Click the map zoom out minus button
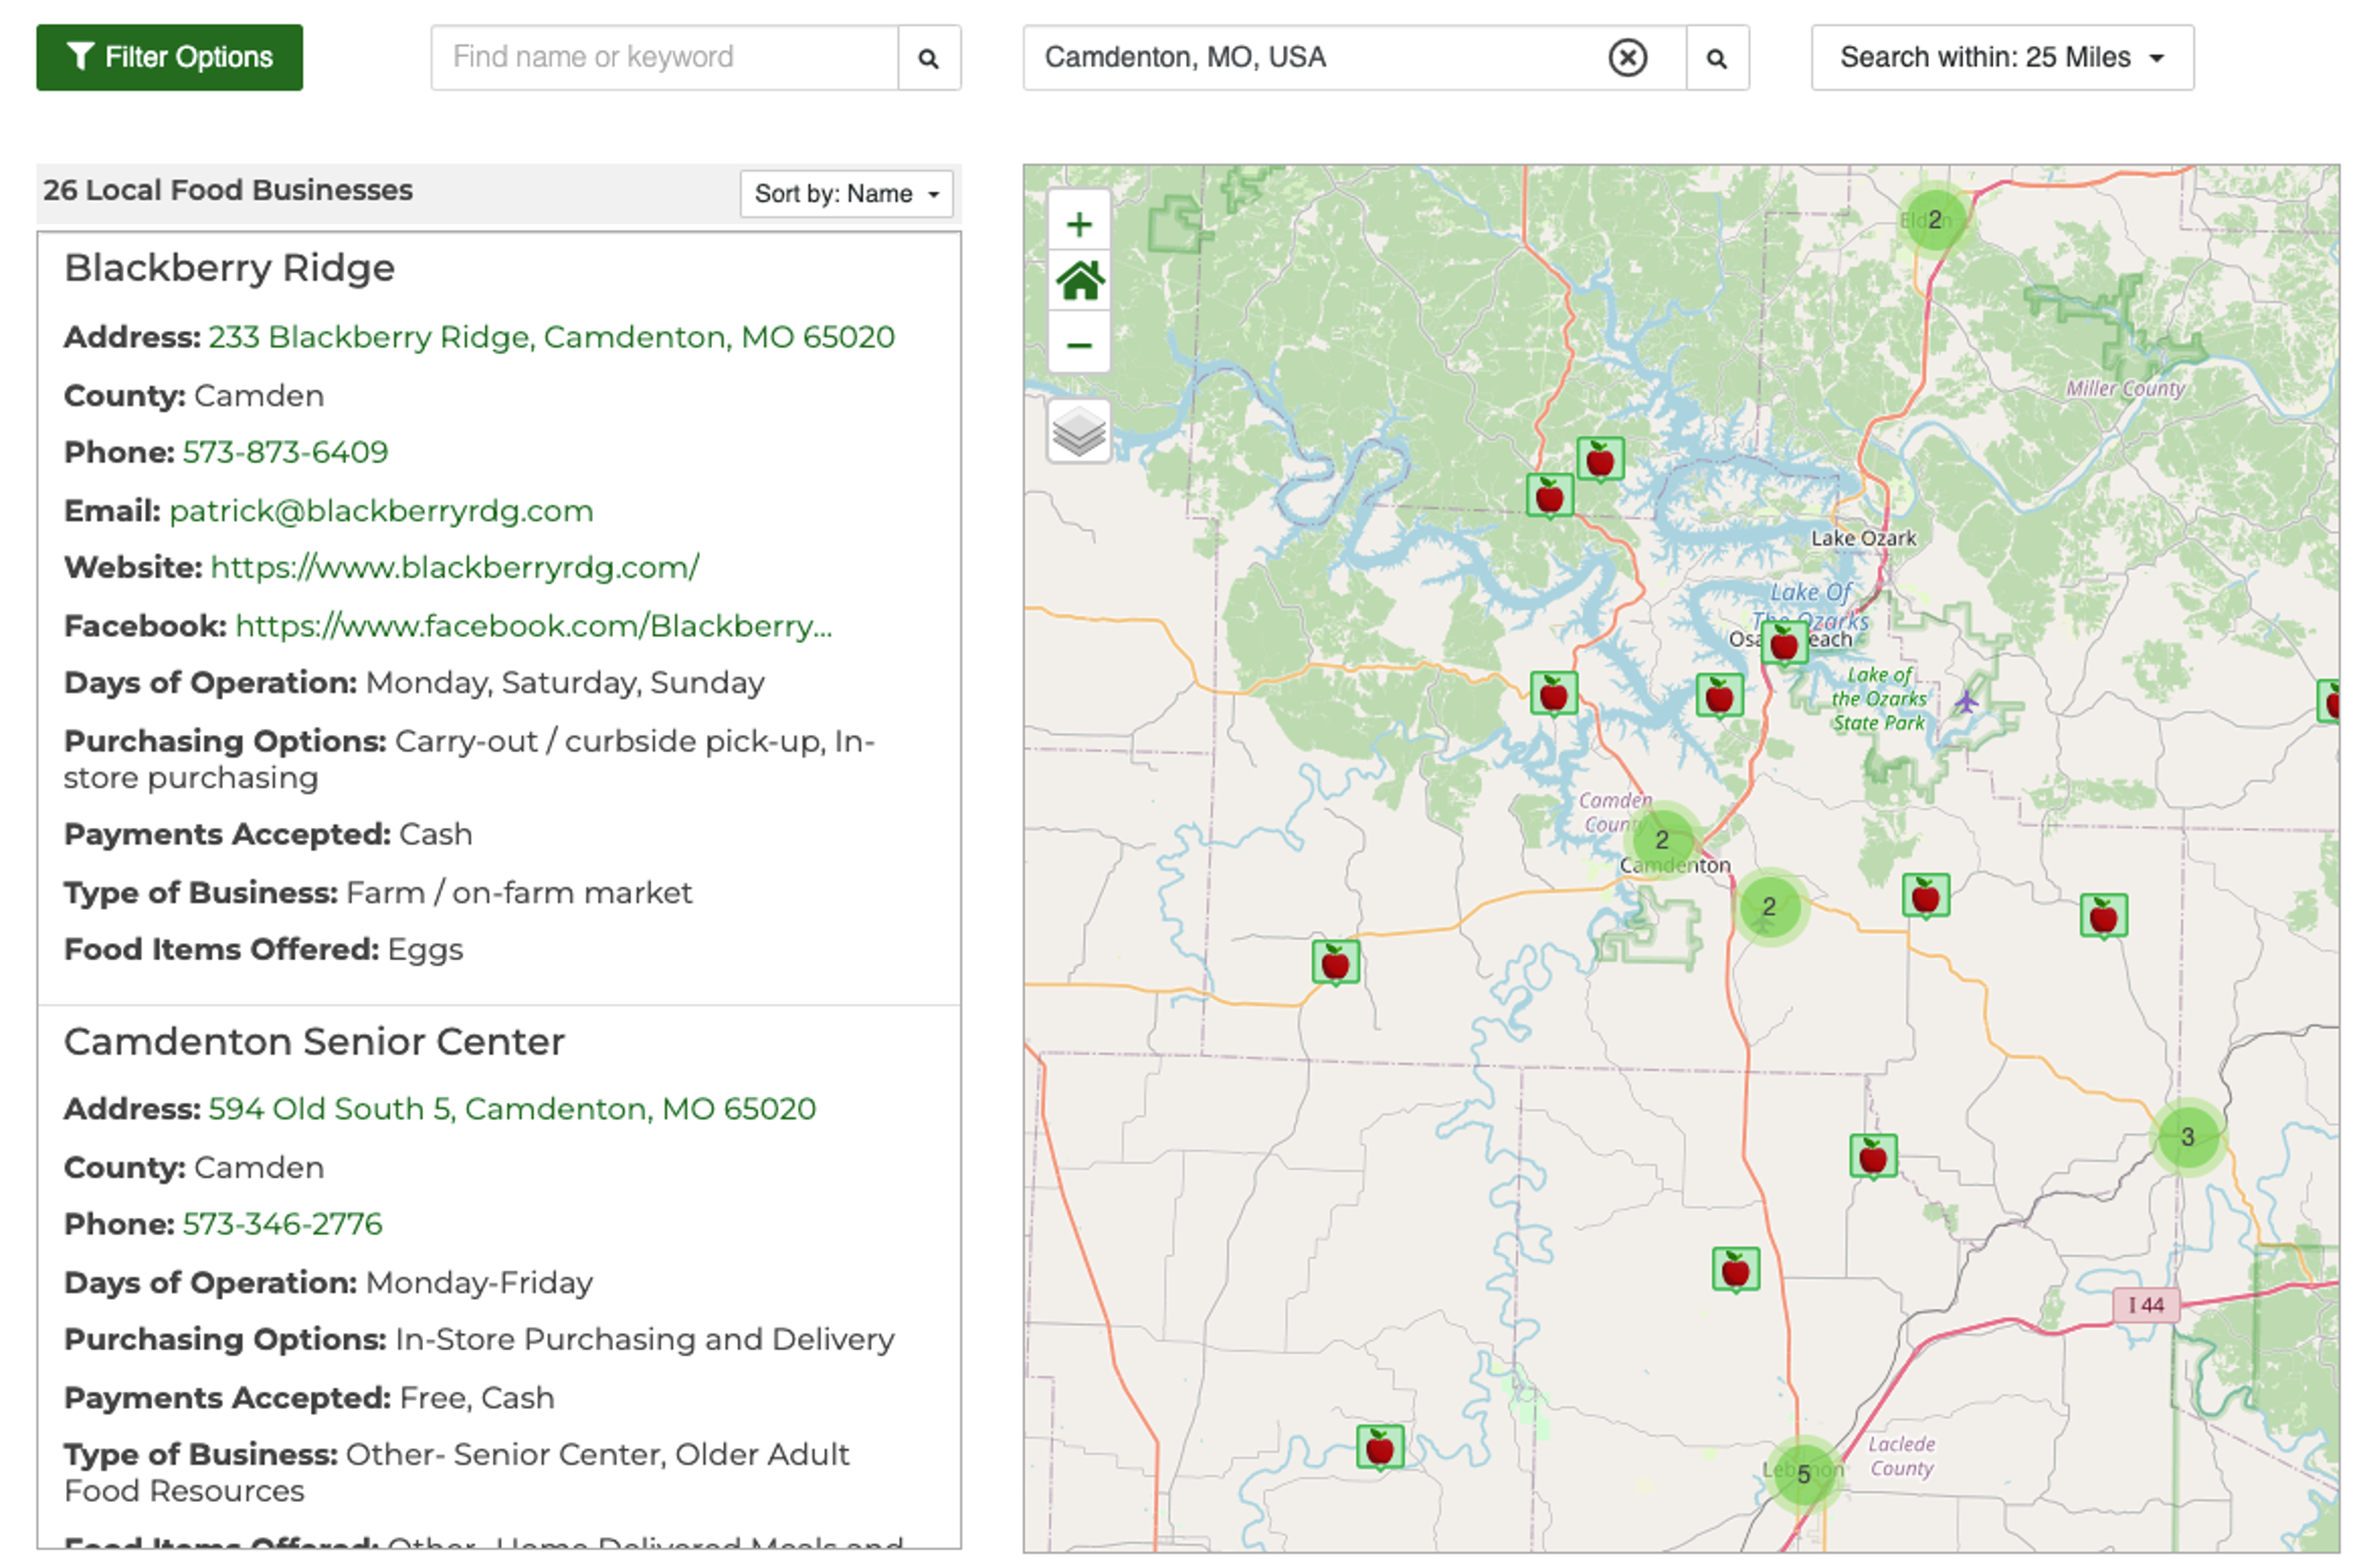The width and height of the screenshot is (2361, 1568). [1078, 345]
